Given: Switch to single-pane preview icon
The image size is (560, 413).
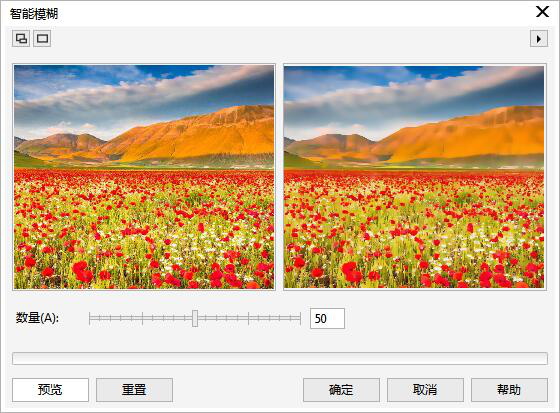Looking at the screenshot, I should coord(42,39).
